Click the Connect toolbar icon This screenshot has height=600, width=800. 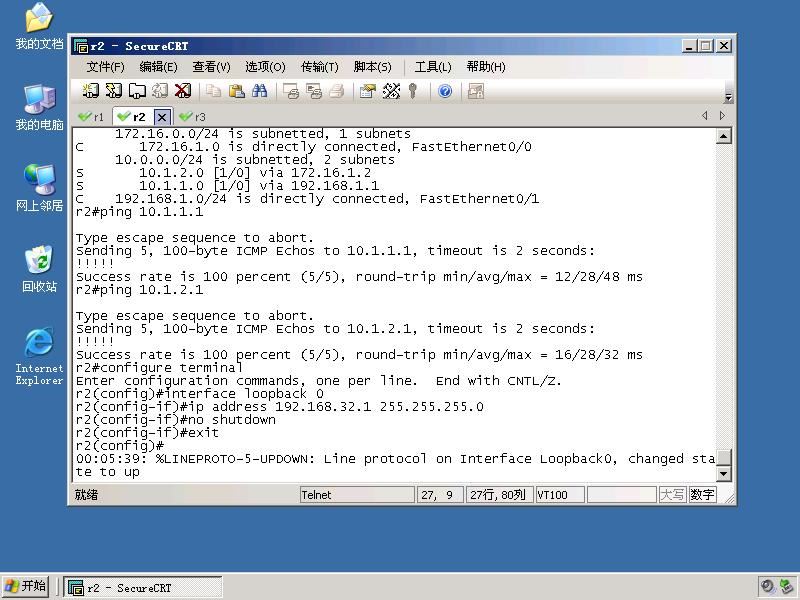click(91, 91)
